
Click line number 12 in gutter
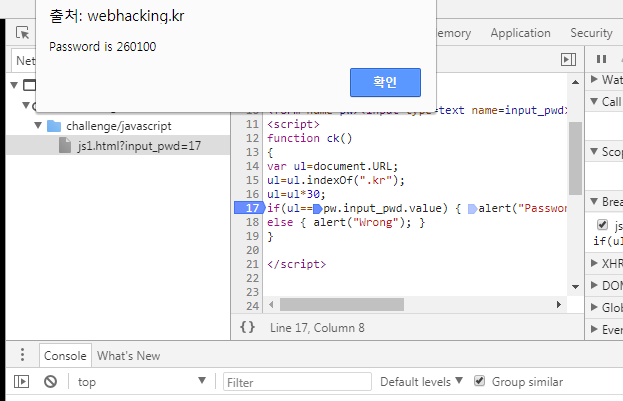[x=252, y=138]
